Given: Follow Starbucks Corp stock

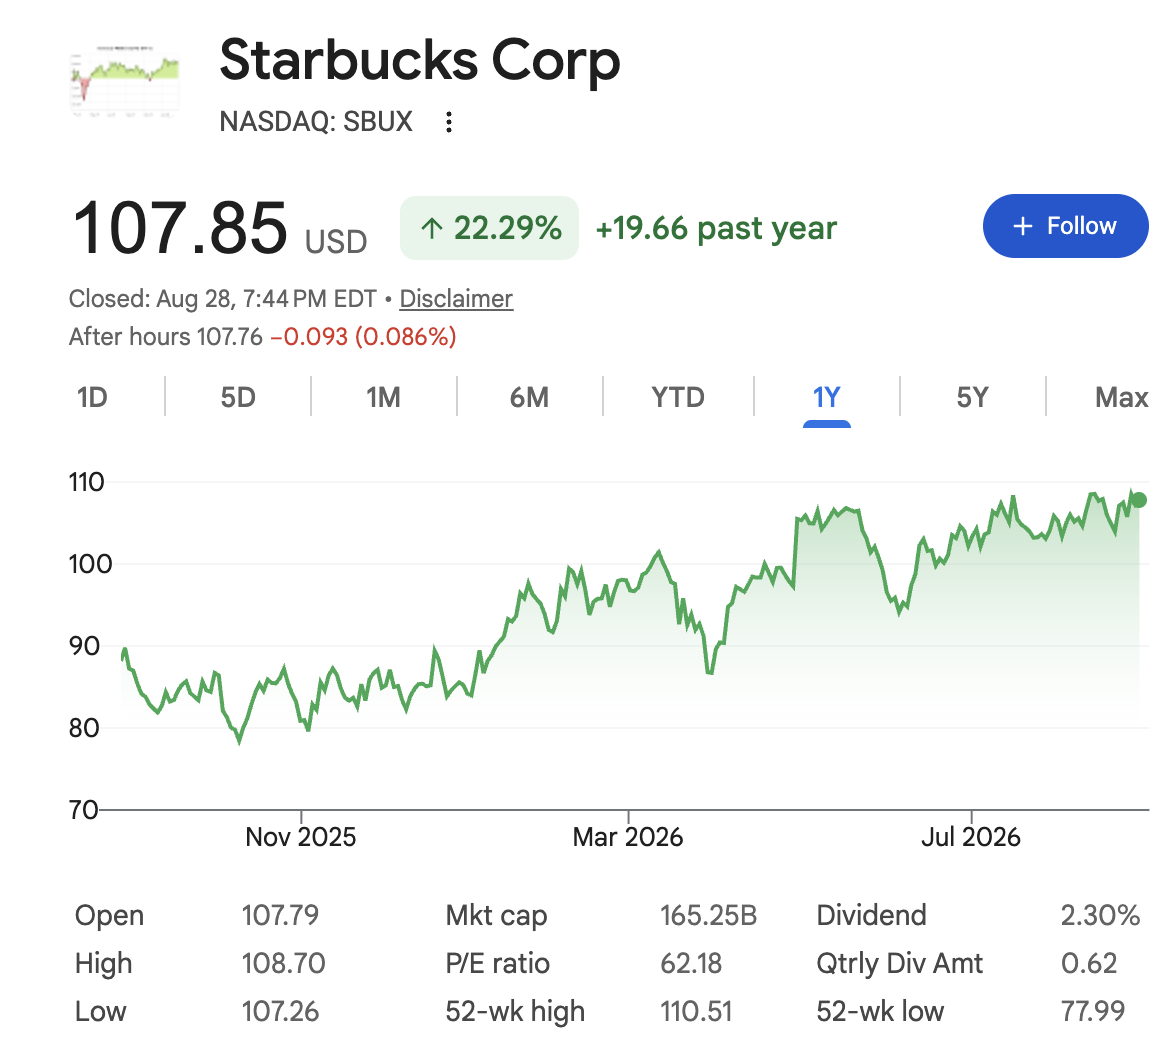Looking at the screenshot, I should click(x=1065, y=226).
